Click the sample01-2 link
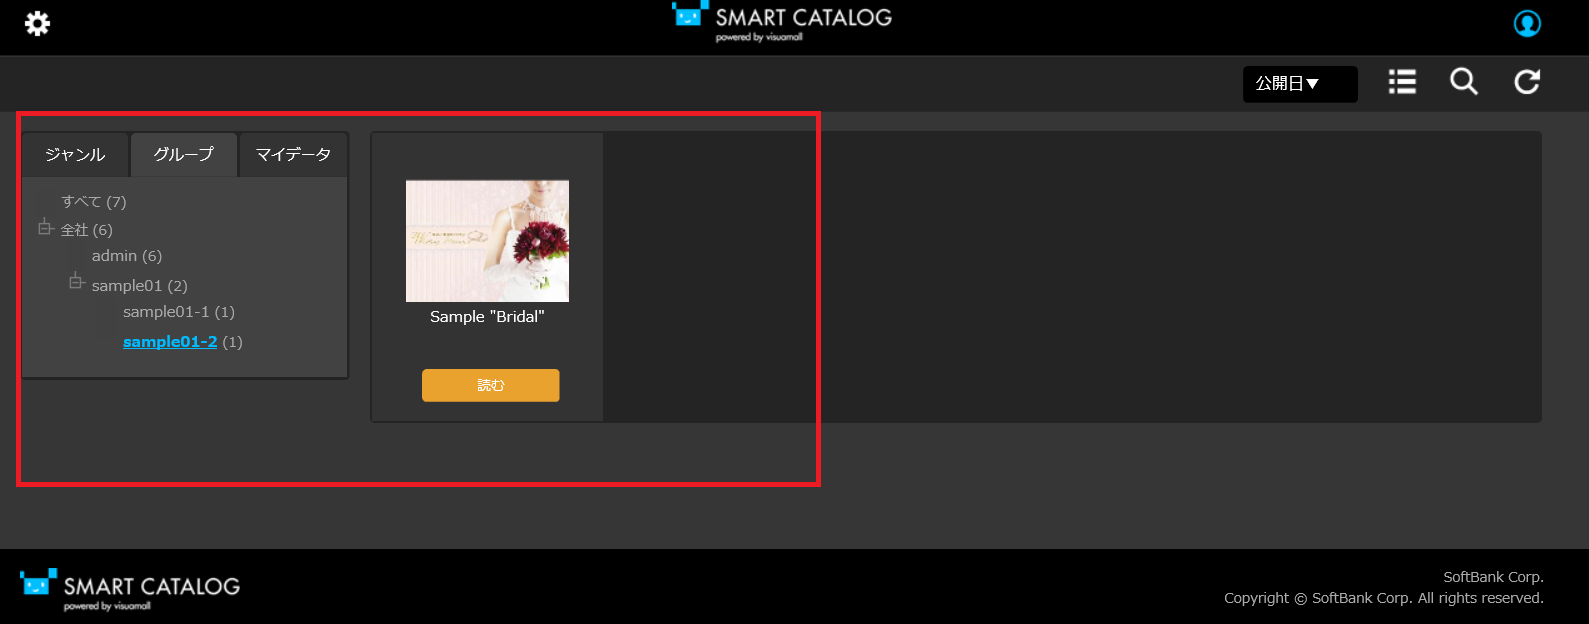Image resolution: width=1589 pixels, height=624 pixels. (x=170, y=342)
